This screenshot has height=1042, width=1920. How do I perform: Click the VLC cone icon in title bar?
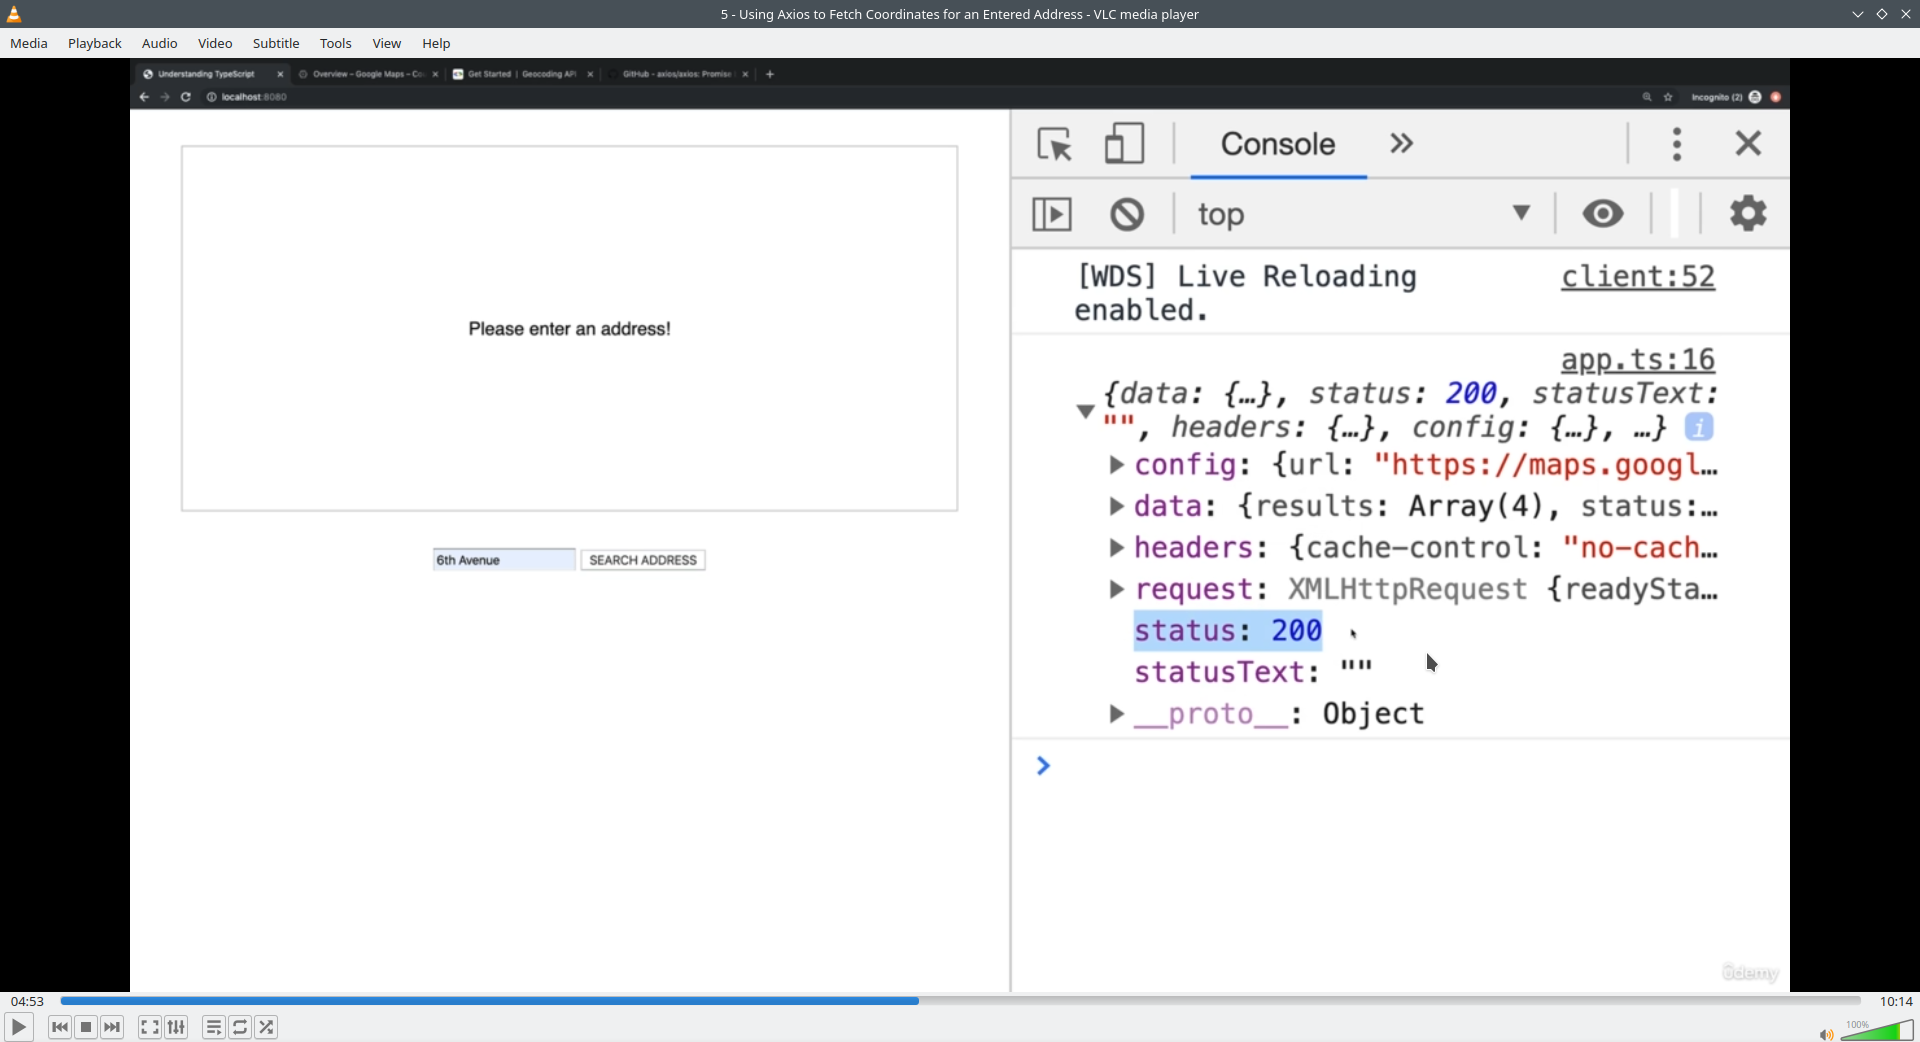tap(14, 14)
